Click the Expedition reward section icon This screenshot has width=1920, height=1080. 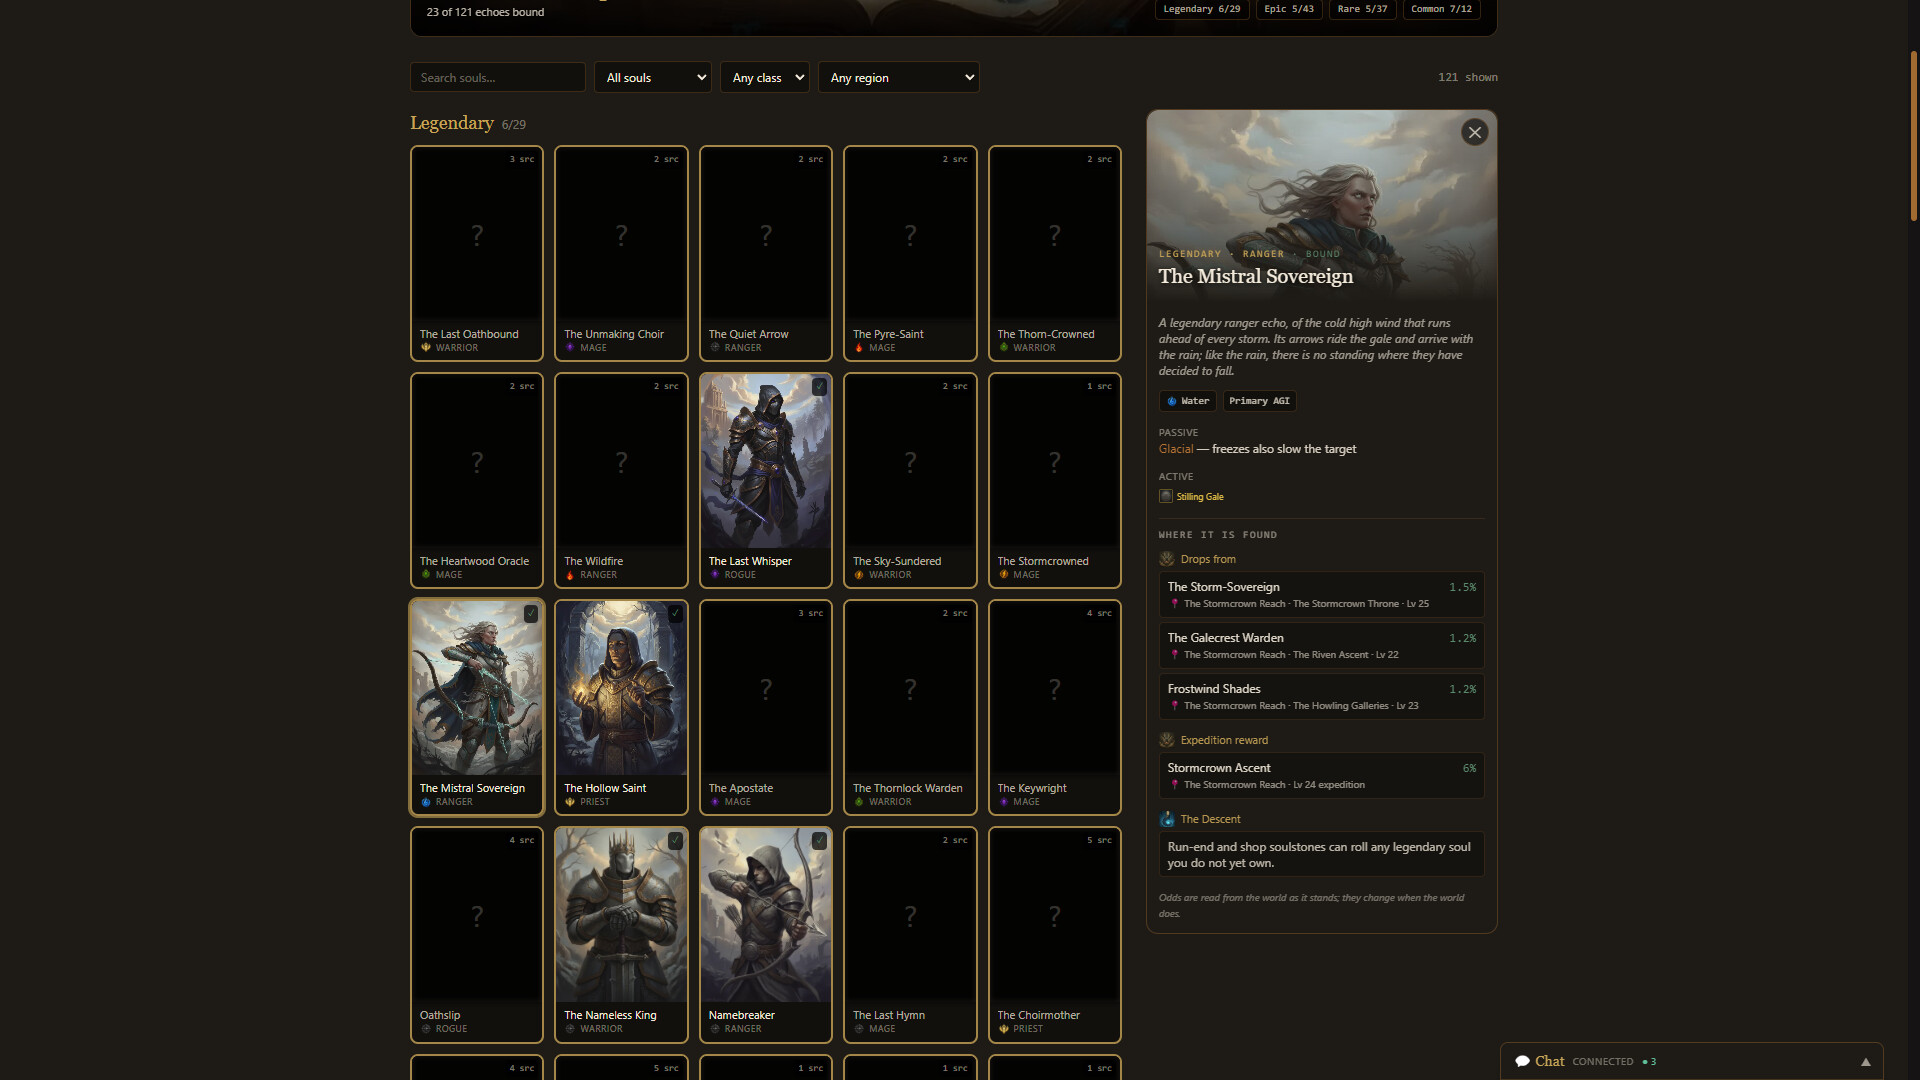[x=1166, y=740]
